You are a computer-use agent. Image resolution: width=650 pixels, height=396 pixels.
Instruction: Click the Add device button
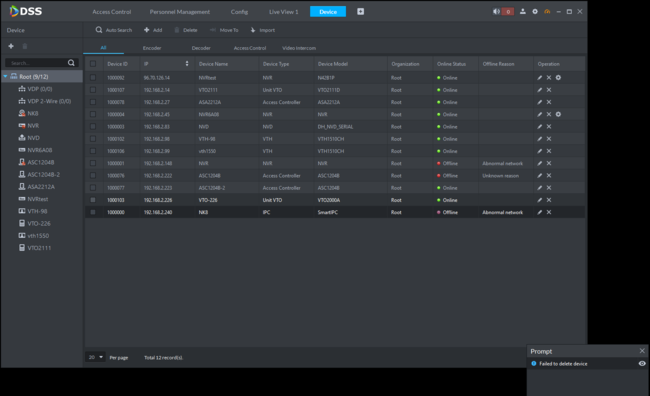click(153, 30)
